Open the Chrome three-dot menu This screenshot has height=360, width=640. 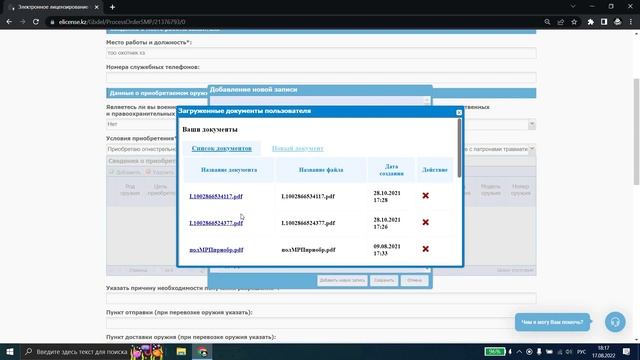click(x=631, y=22)
